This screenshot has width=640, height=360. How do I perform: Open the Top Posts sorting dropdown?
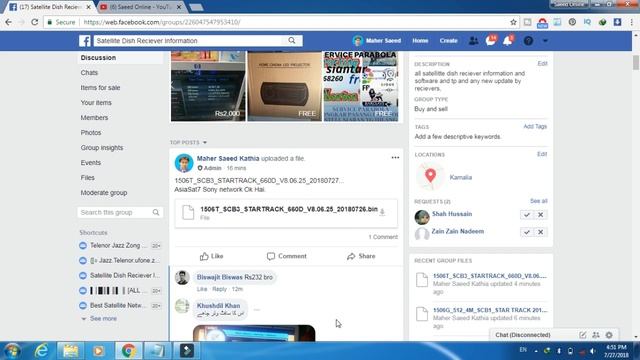189,142
